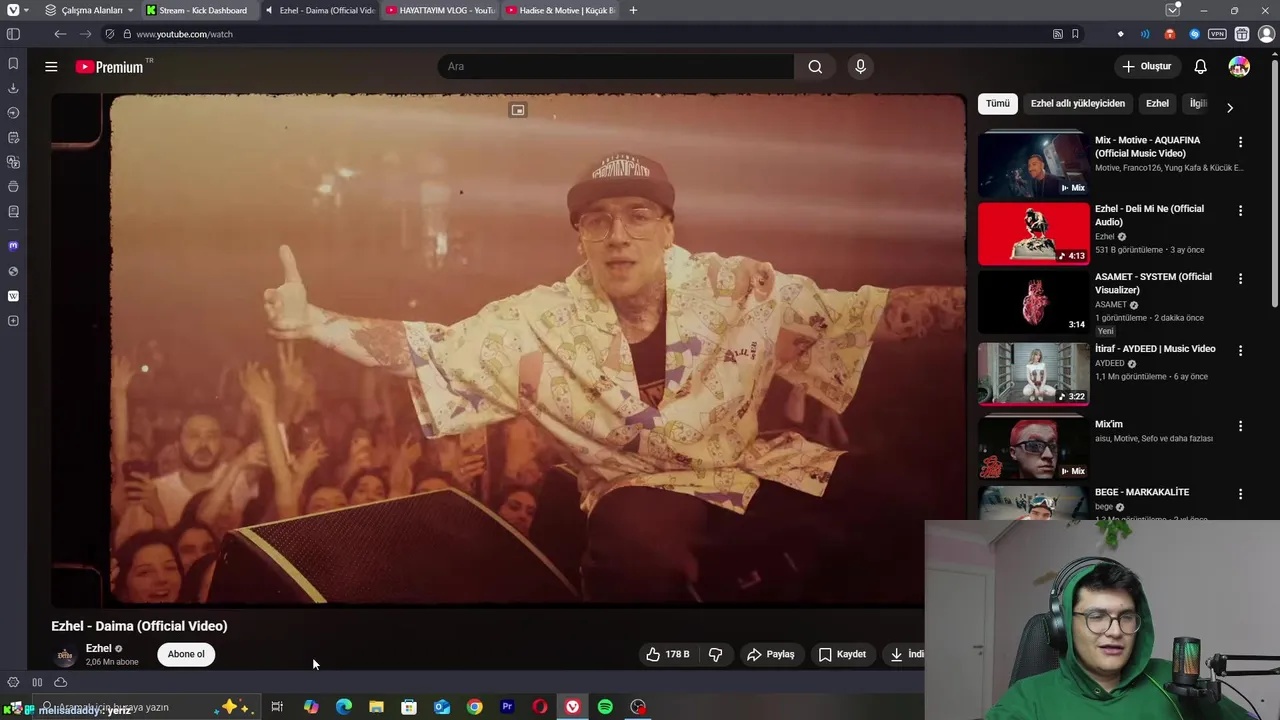
Task: Start voice search with the microphone
Action: [860, 66]
